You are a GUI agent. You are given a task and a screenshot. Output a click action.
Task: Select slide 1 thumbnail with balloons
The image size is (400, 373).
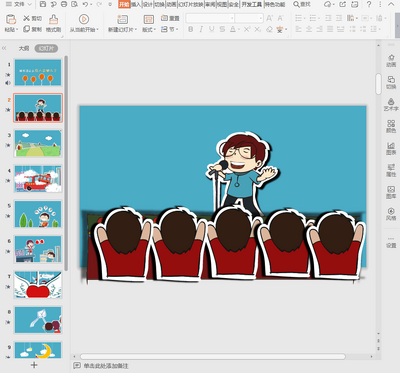(38, 73)
